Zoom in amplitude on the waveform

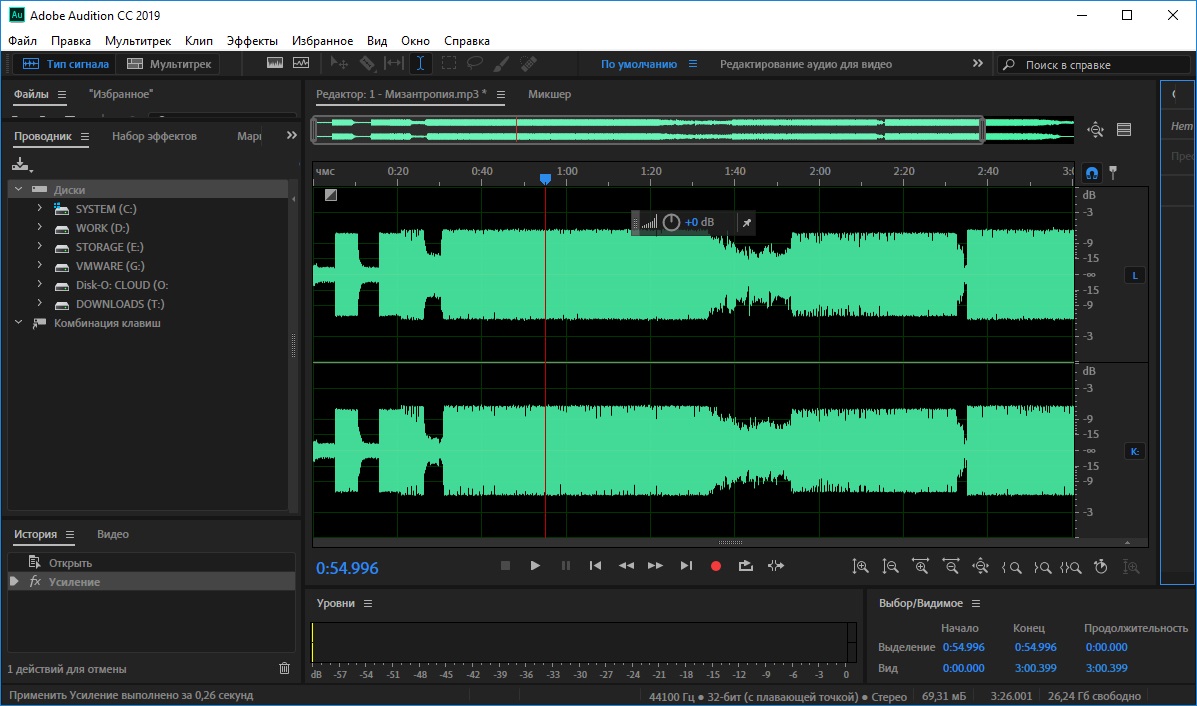[860, 566]
